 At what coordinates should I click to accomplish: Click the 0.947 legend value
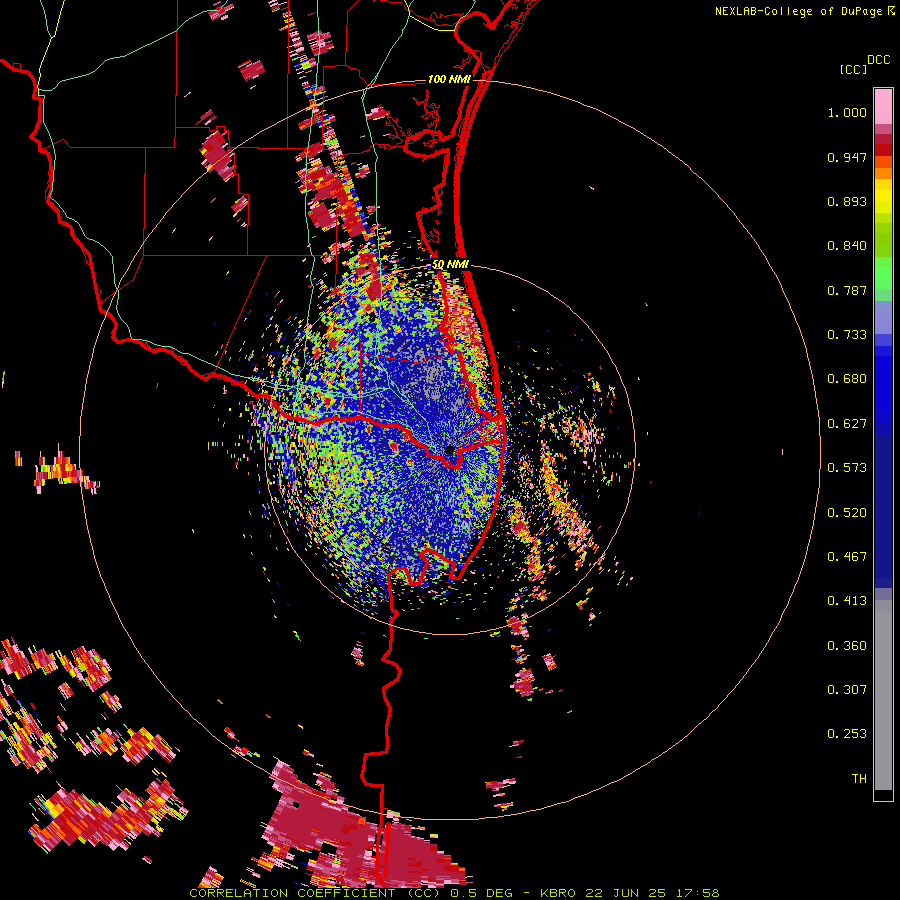[847, 157]
